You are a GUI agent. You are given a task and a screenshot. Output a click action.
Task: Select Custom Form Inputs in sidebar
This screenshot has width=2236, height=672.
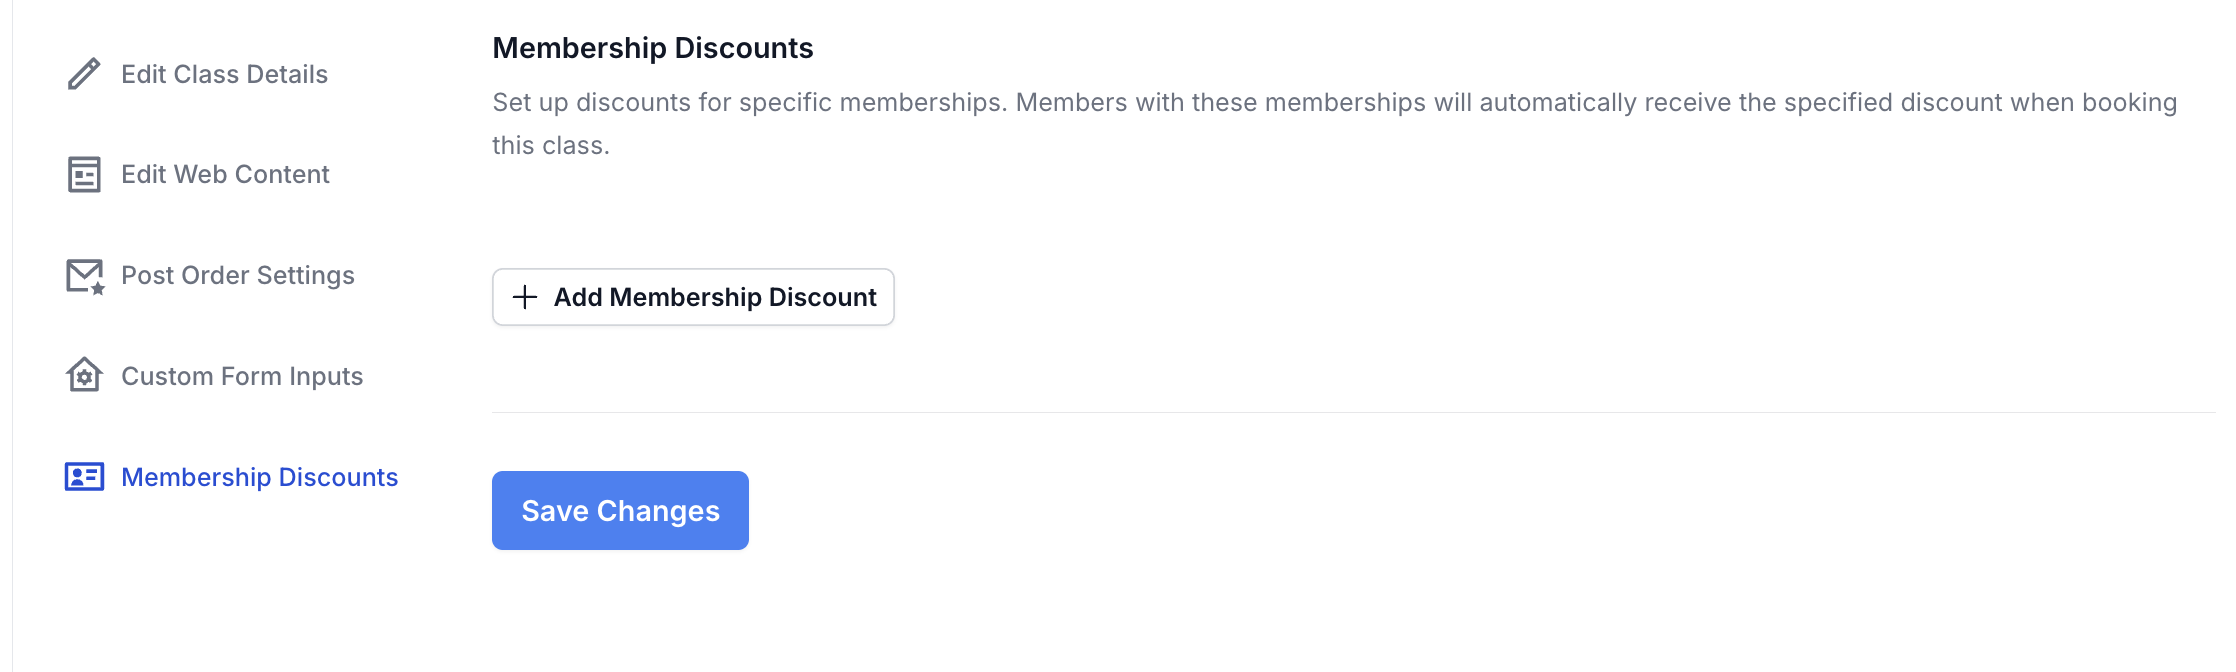click(x=242, y=376)
